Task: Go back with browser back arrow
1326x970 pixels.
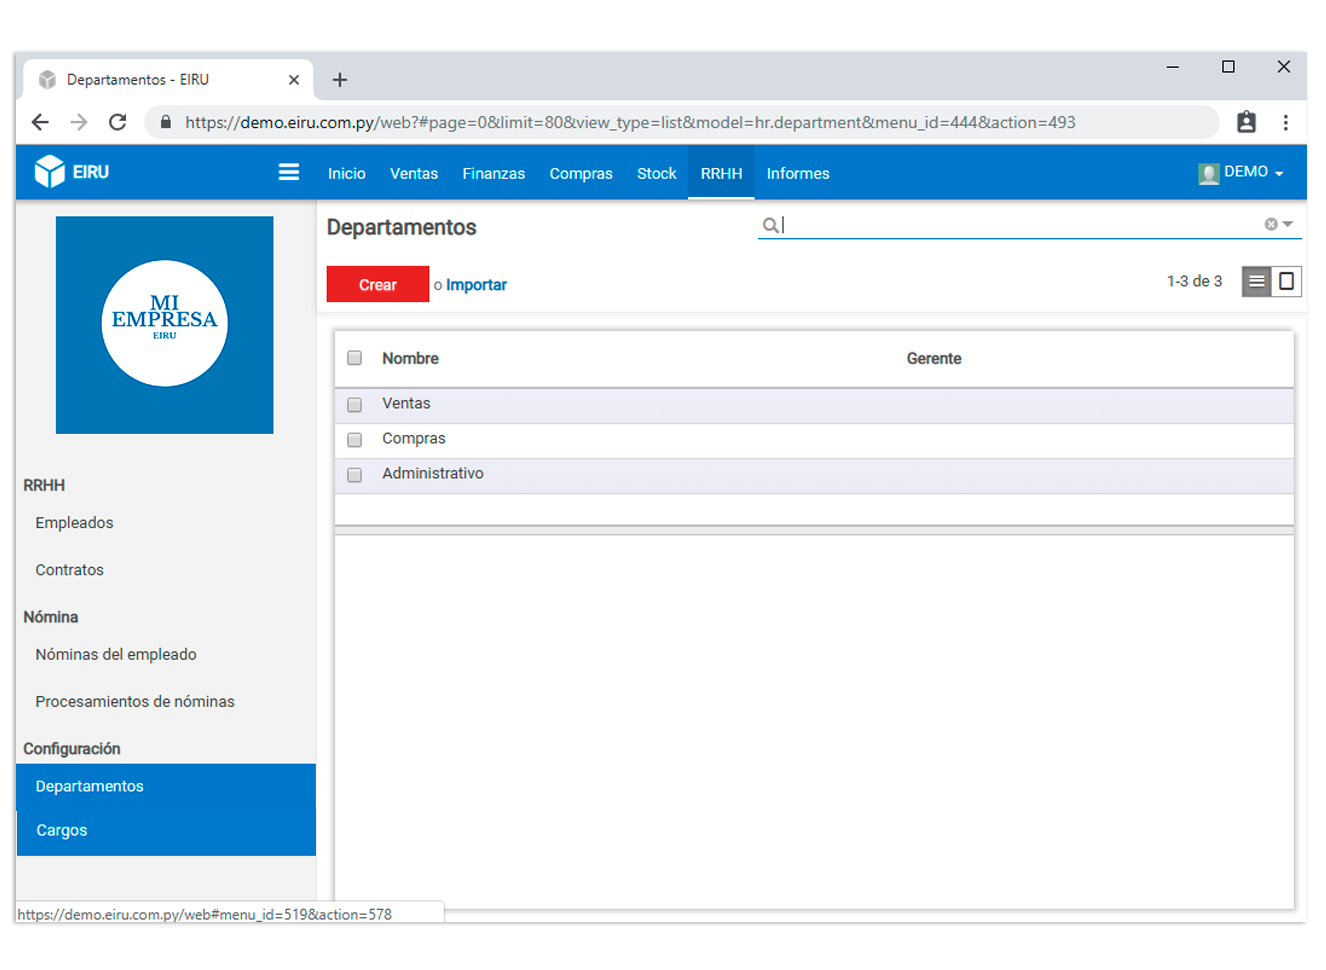Action: 40,122
